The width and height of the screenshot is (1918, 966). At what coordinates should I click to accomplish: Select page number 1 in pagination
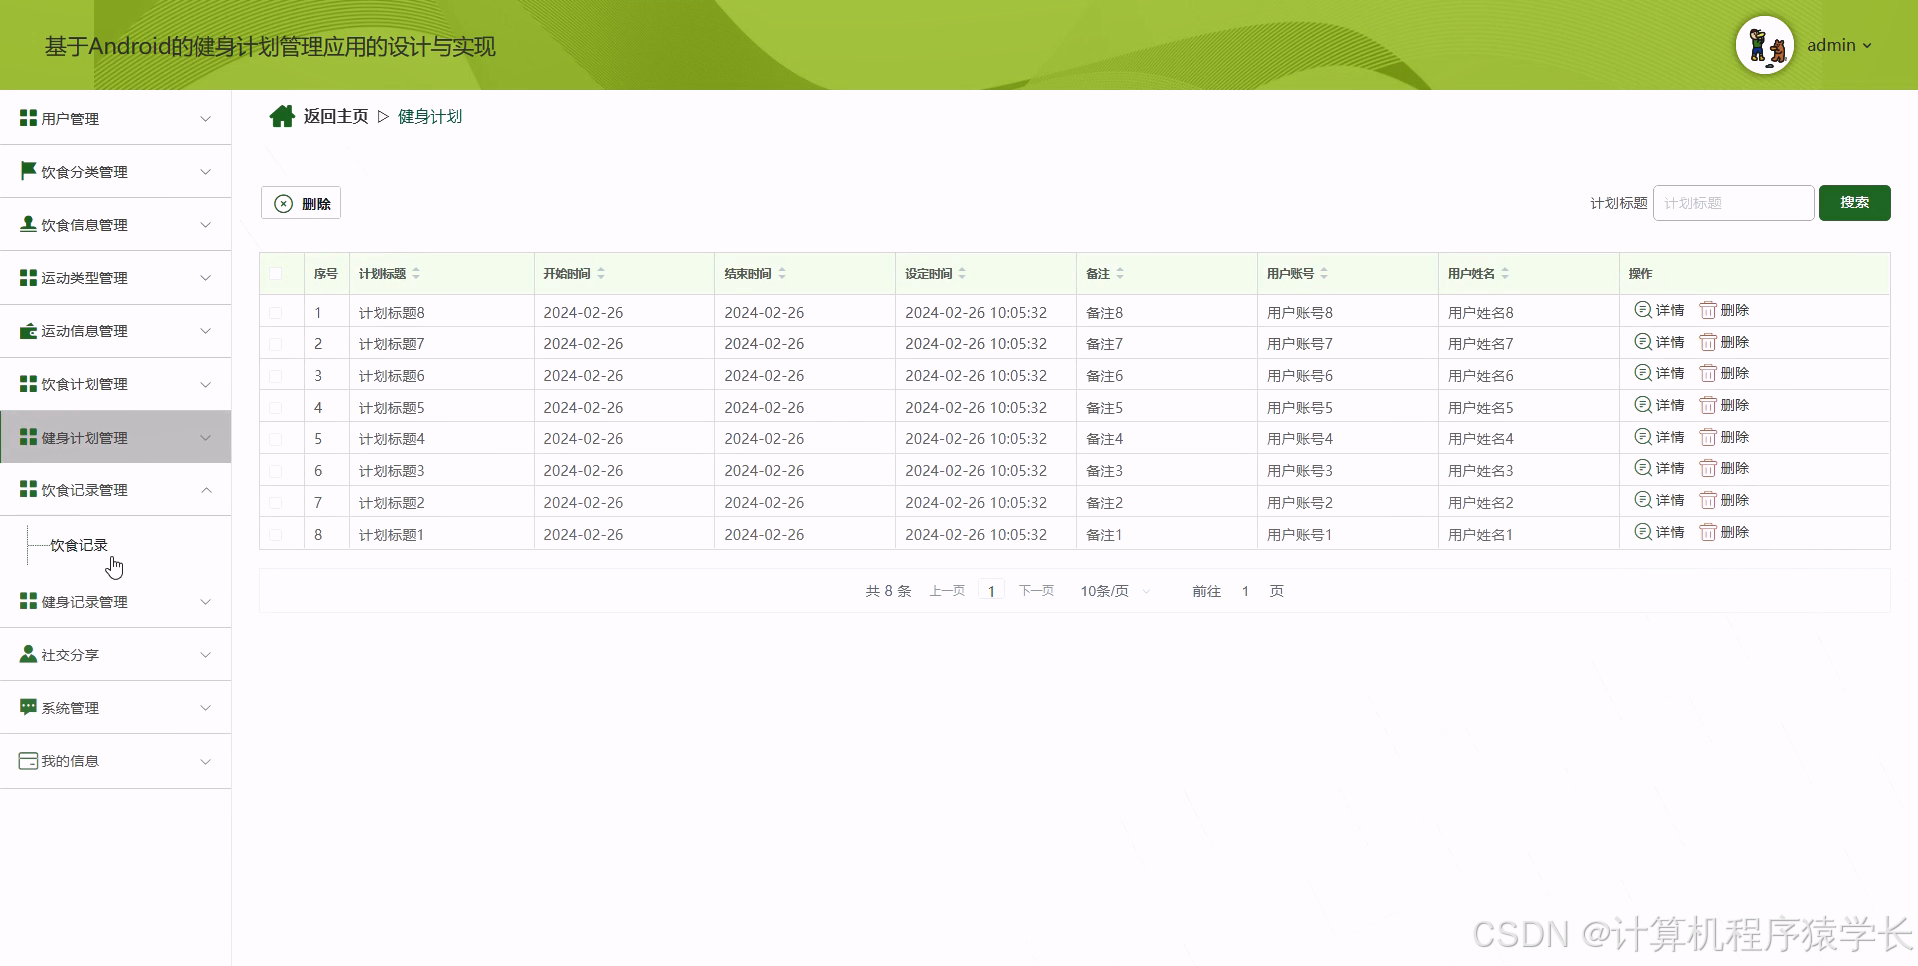991,591
